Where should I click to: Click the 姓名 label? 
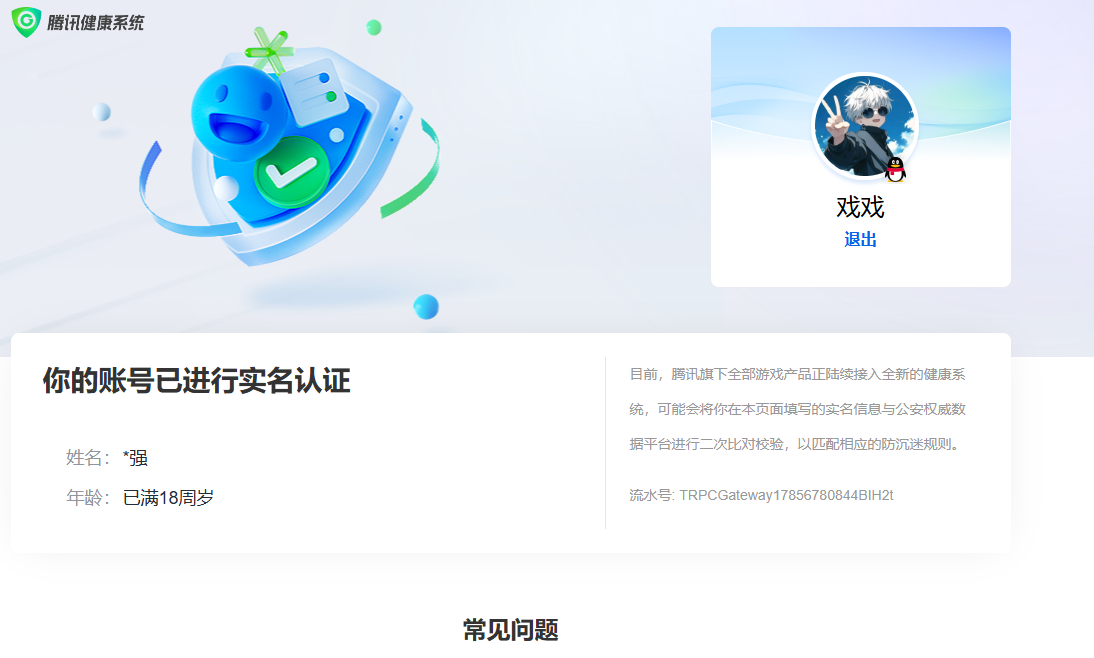(88, 458)
